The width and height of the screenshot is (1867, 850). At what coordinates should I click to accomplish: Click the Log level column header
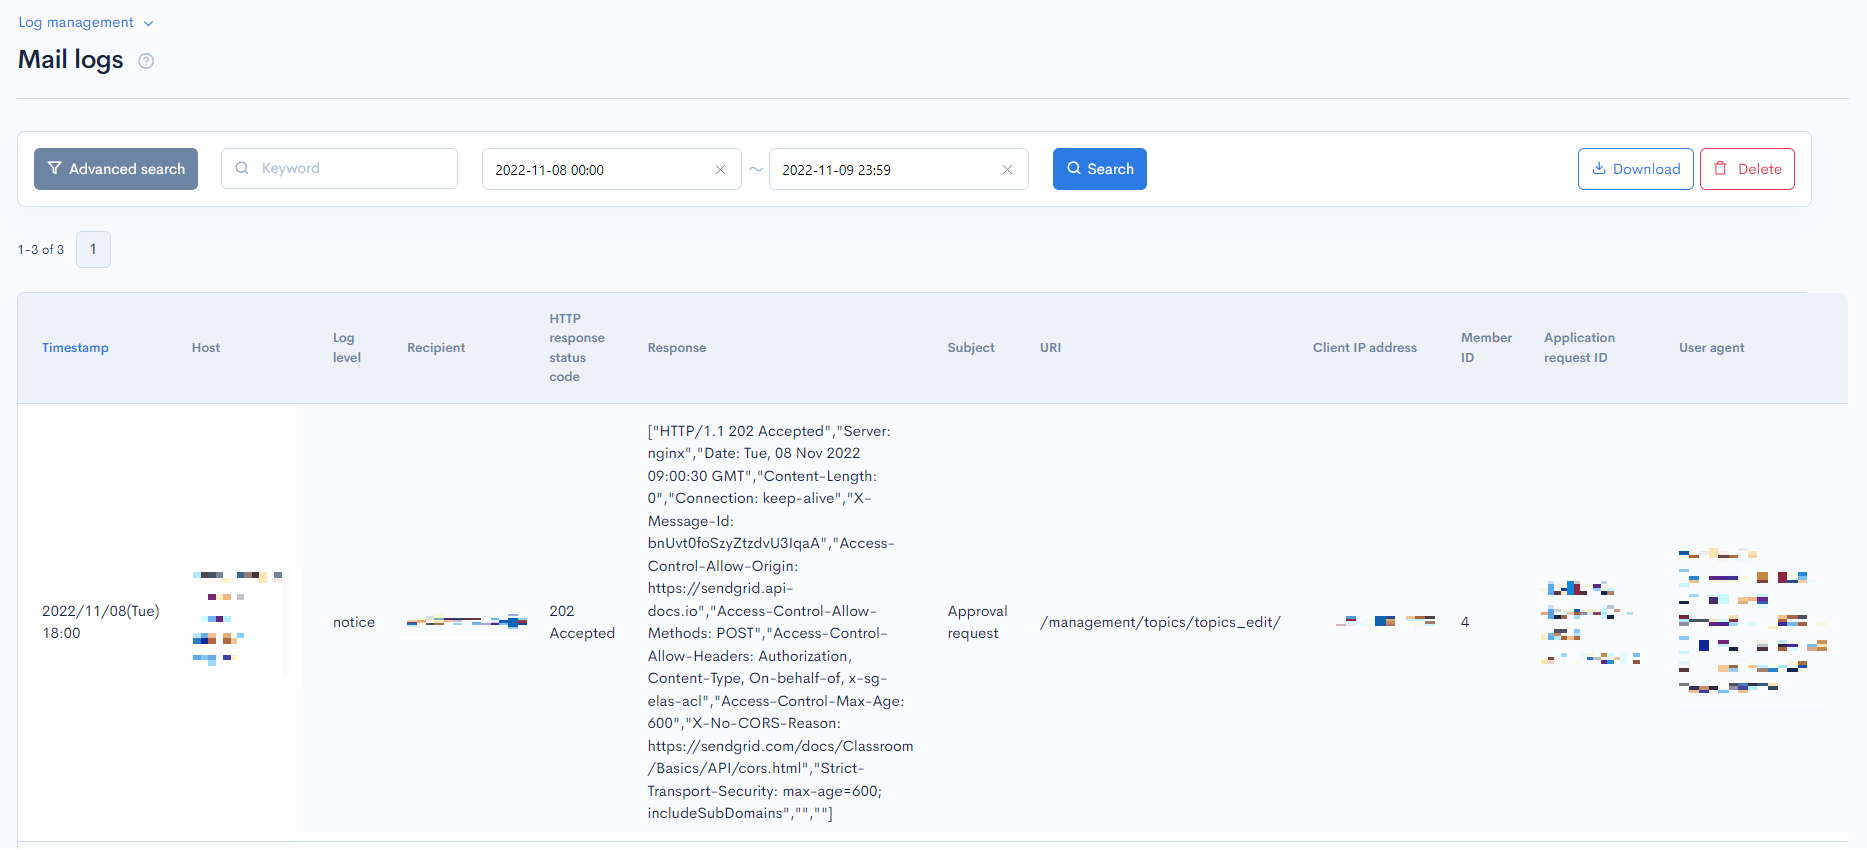(347, 348)
